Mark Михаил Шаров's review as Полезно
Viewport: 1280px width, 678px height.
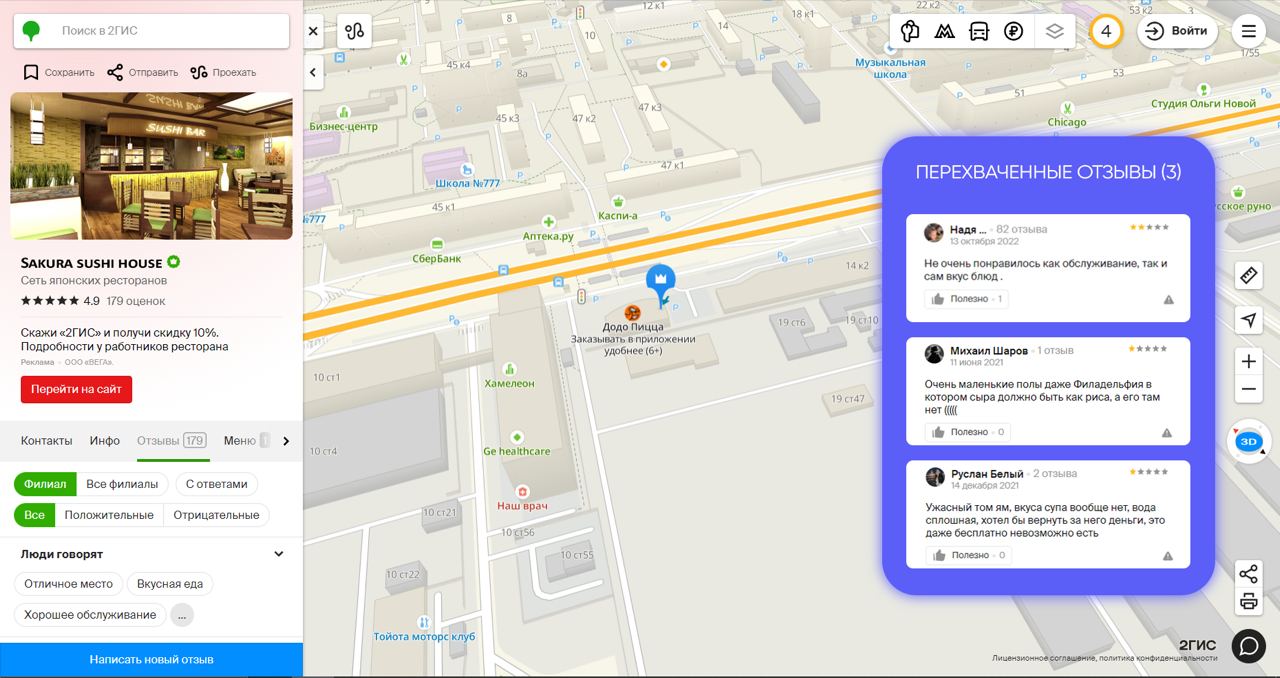point(967,432)
